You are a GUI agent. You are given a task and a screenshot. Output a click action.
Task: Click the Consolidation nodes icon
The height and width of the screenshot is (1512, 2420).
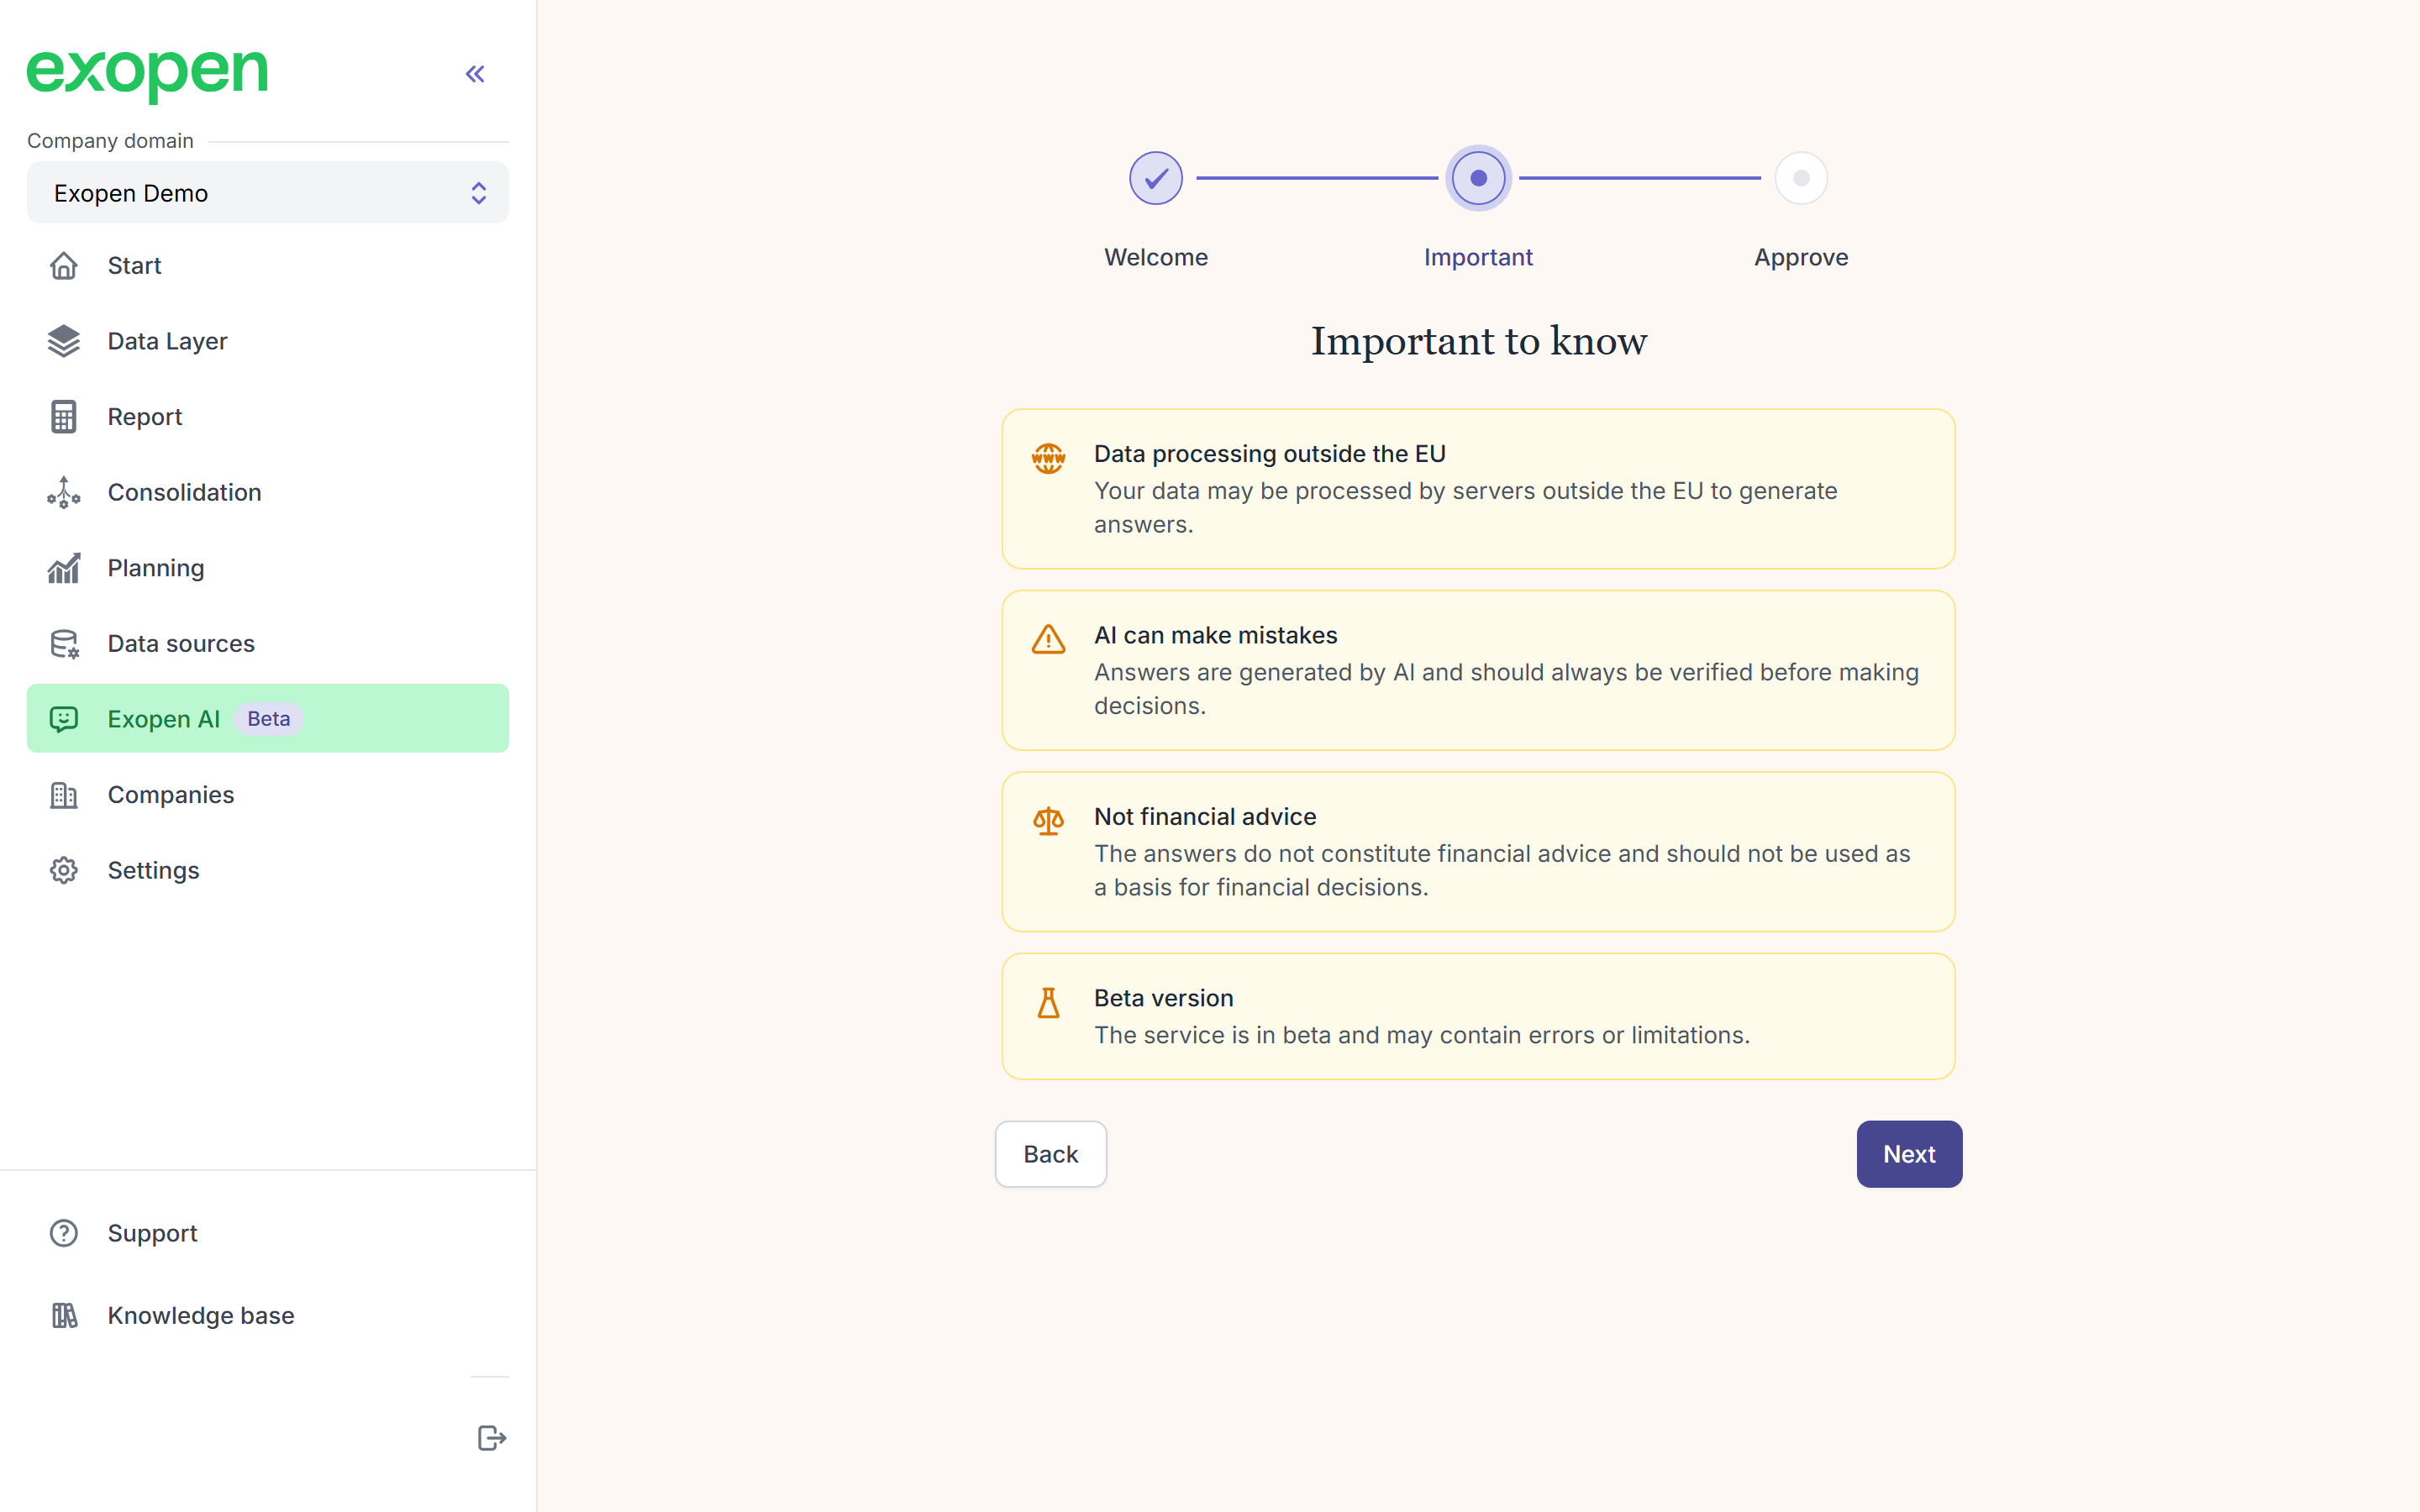point(64,492)
